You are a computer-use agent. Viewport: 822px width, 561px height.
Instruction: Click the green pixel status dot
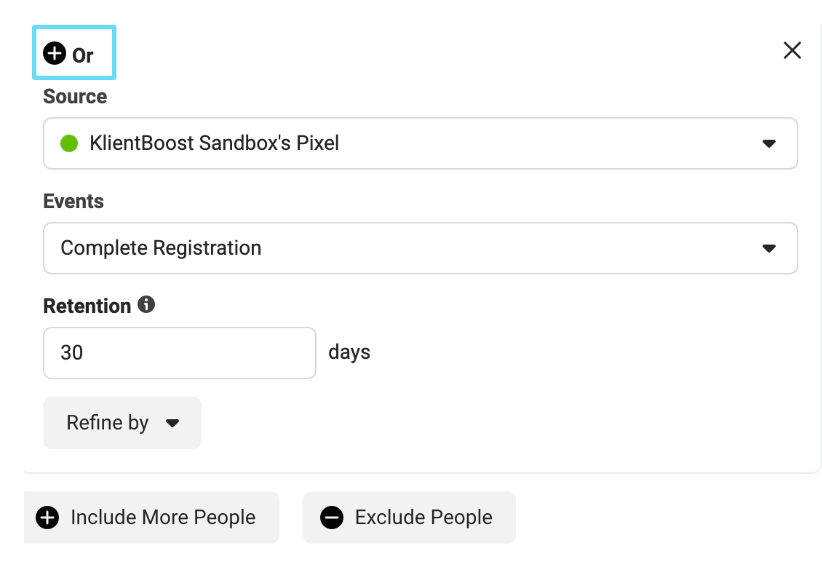click(x=69, y=143)
